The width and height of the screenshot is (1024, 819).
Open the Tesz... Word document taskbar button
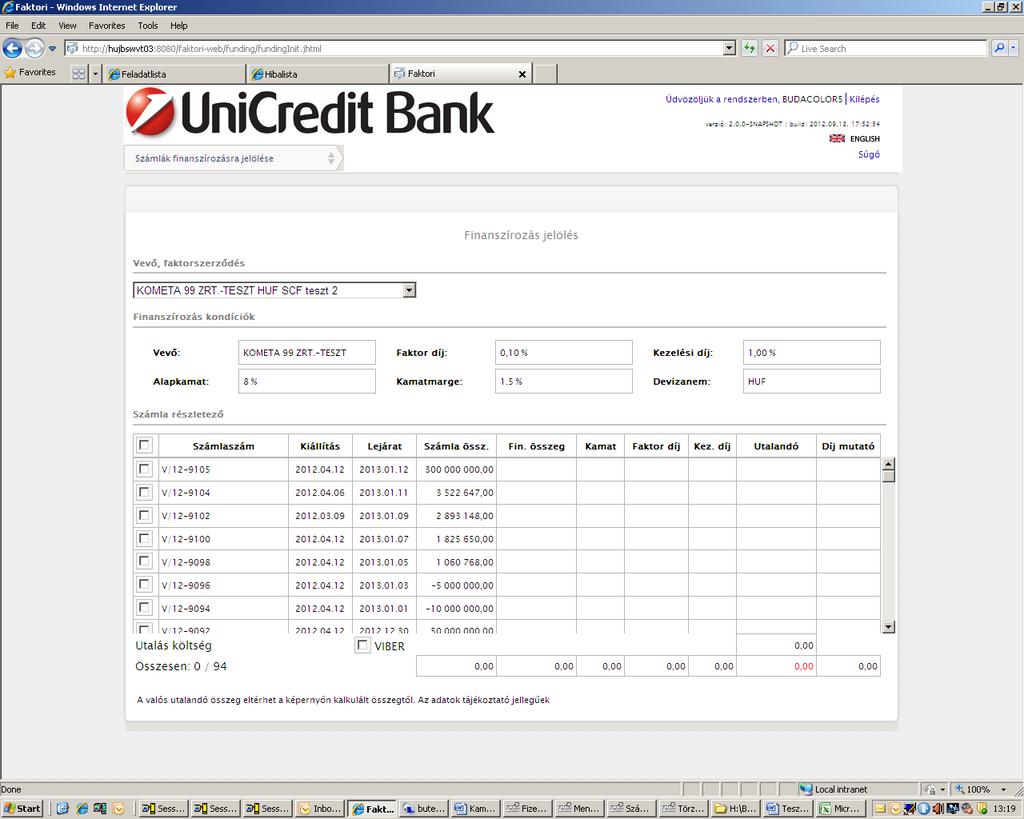tap(788, 809)
